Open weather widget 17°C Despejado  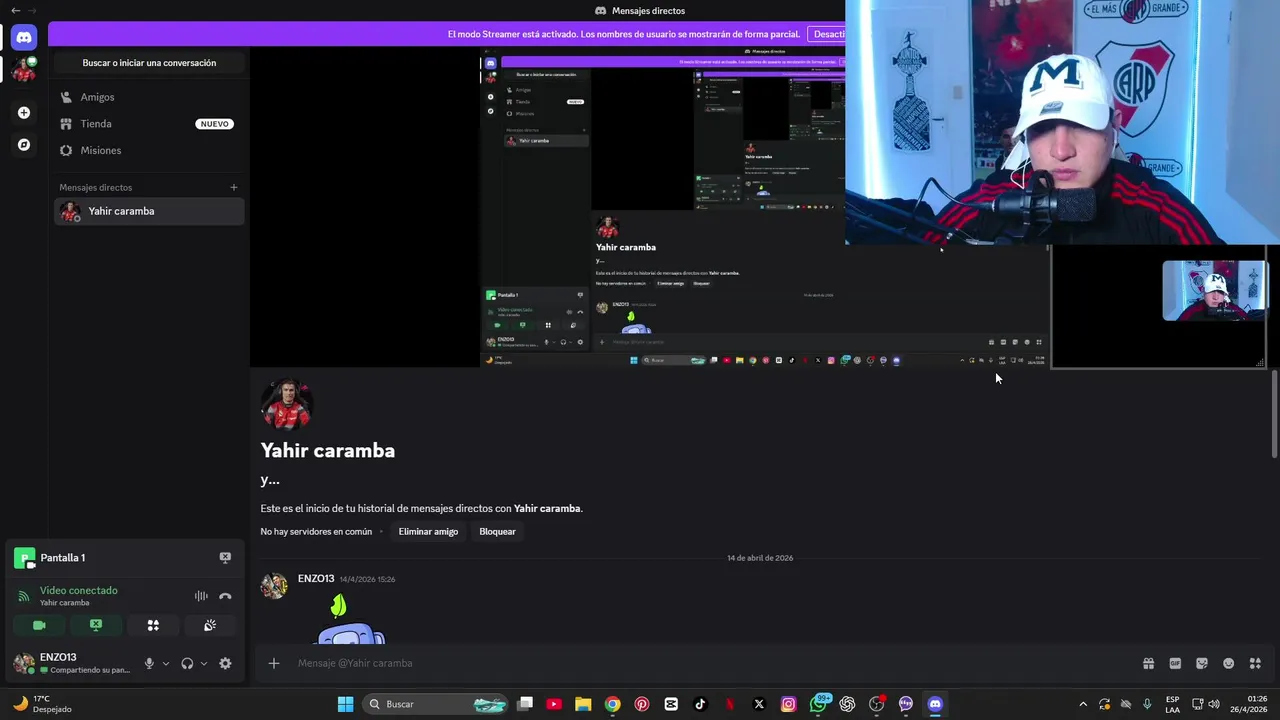41,704
